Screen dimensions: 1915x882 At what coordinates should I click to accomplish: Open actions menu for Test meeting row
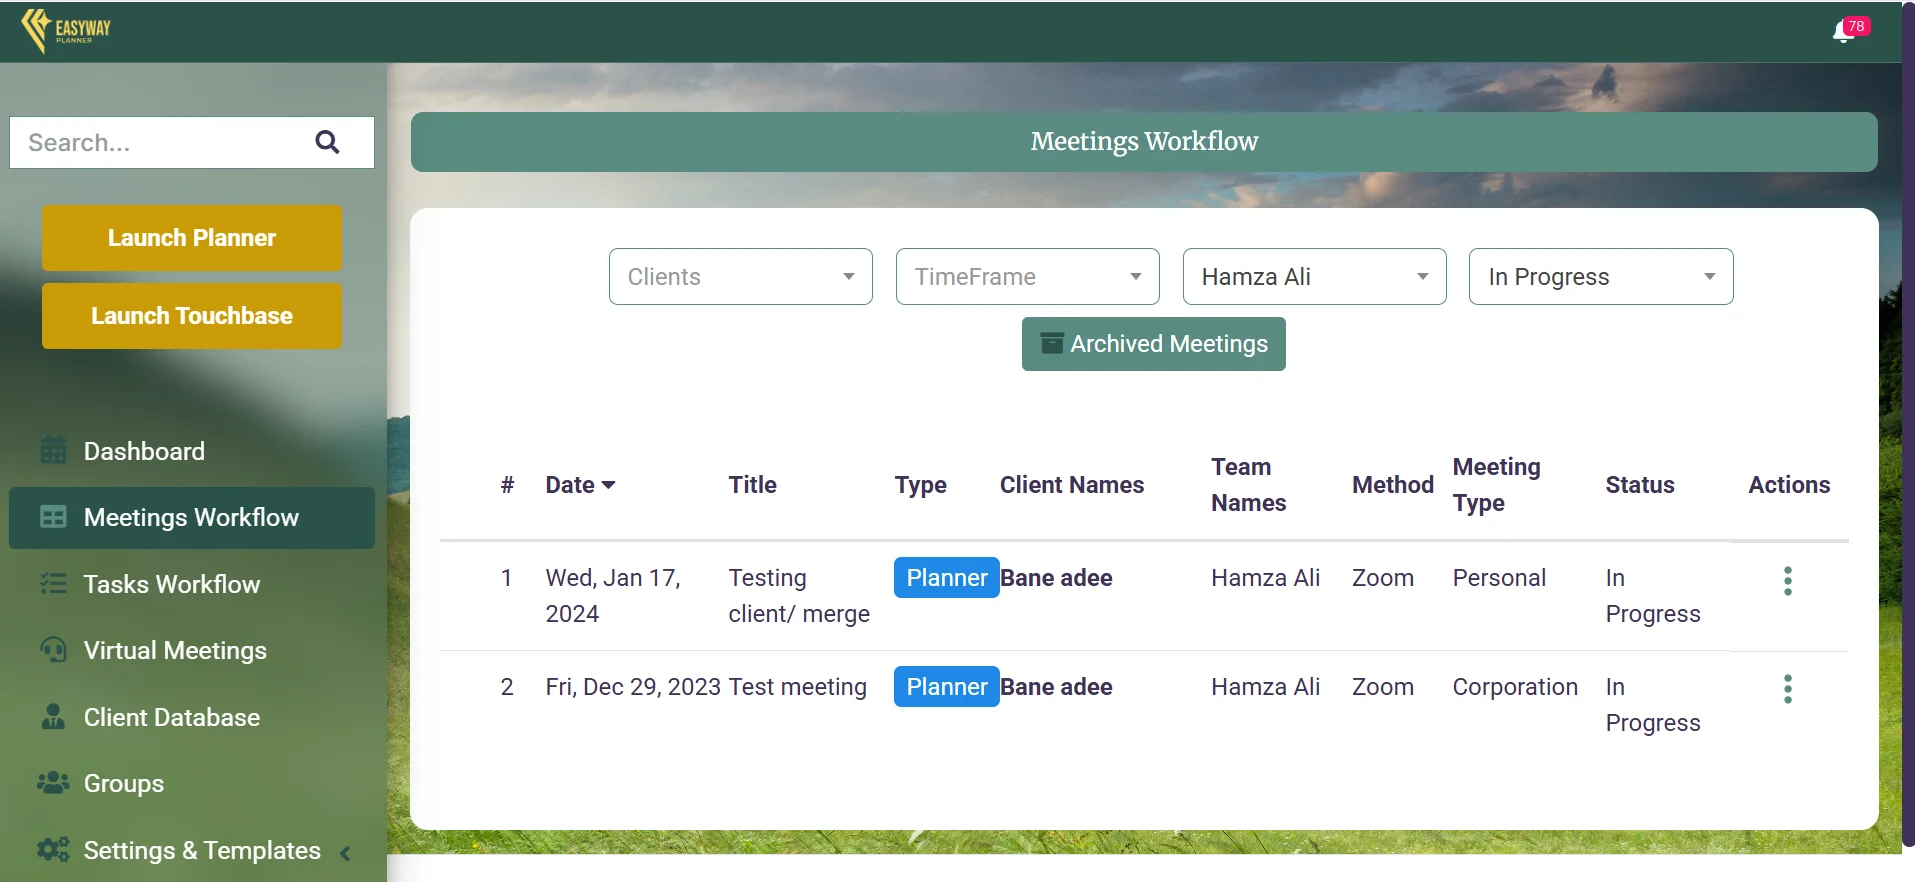(1787, 689)
